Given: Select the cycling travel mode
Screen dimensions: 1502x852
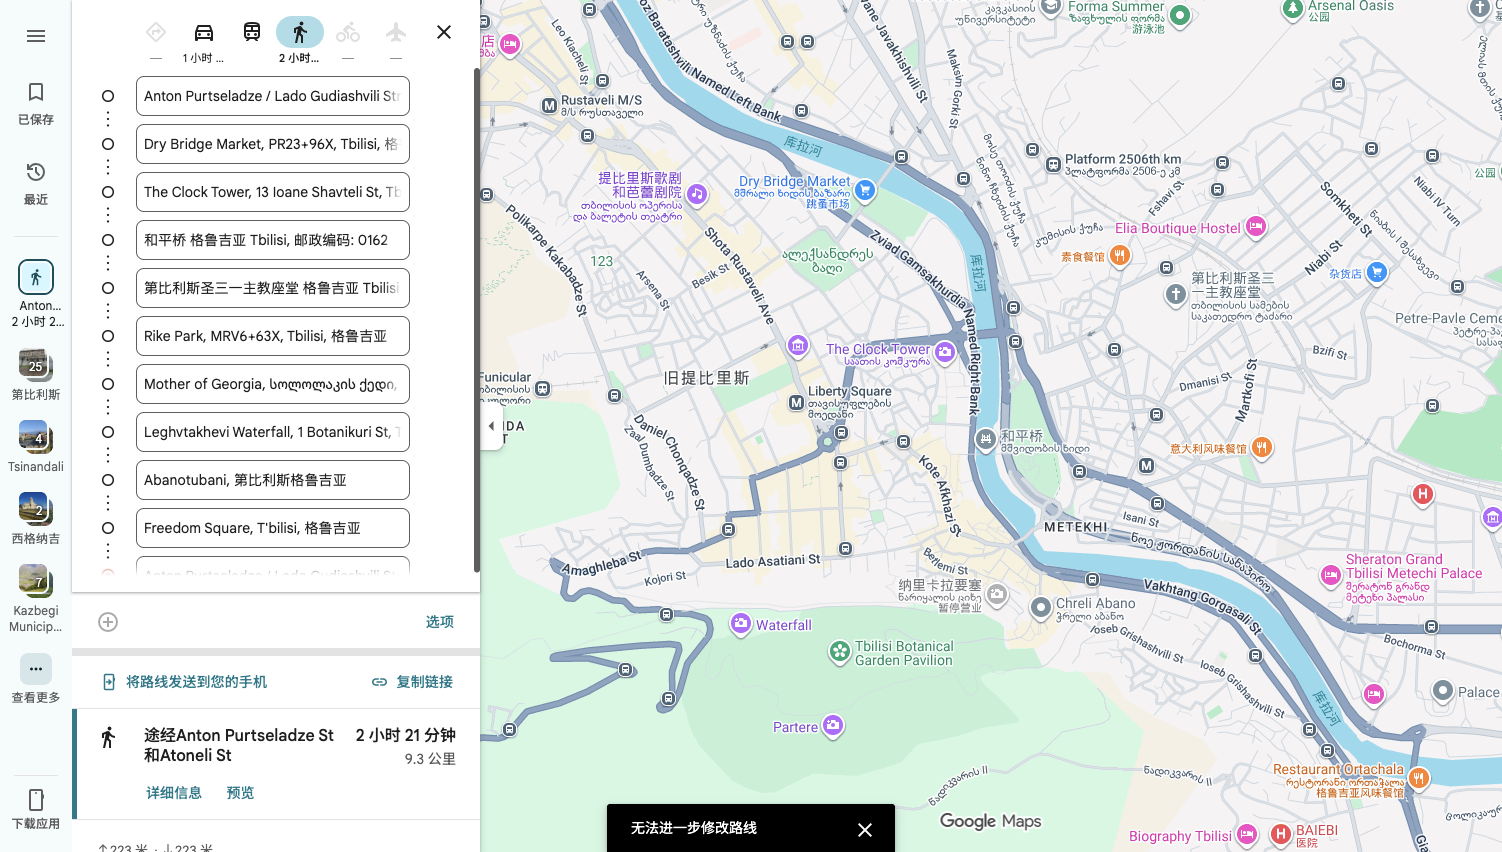Looking at the screenshot, I should 348,32.
